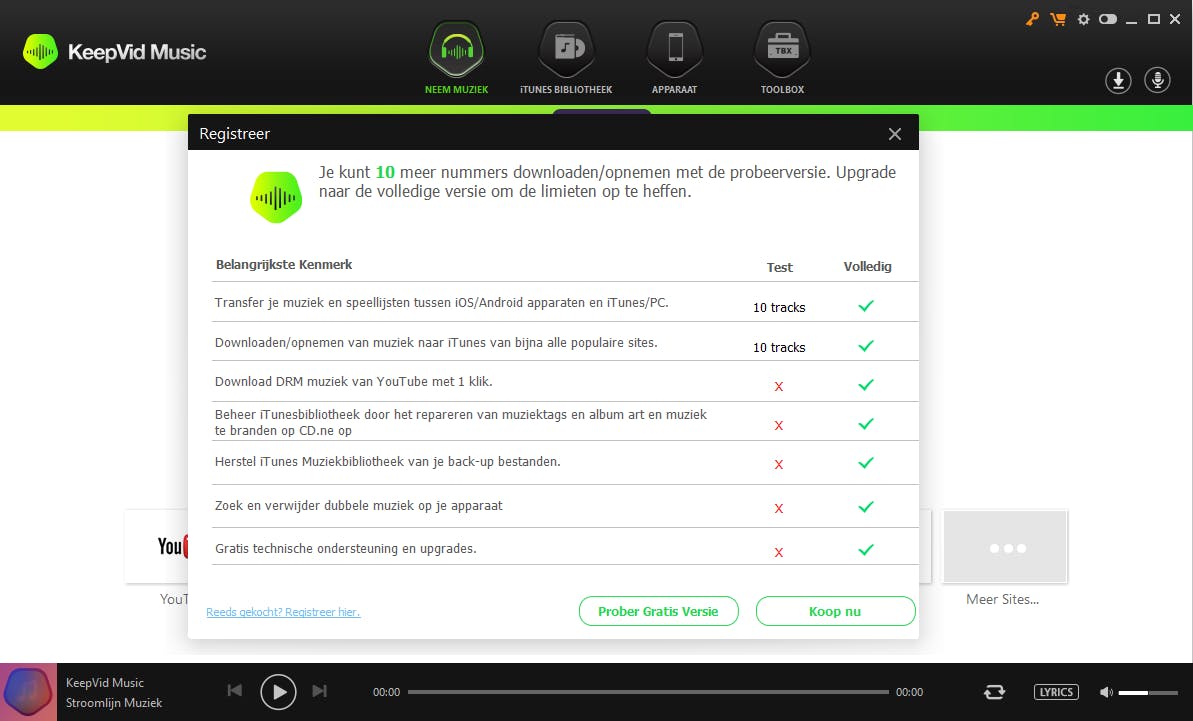The width and height of the screenshot is (1193, 721).
Task: Close the Registreer dialog
Action: point(895,134)
